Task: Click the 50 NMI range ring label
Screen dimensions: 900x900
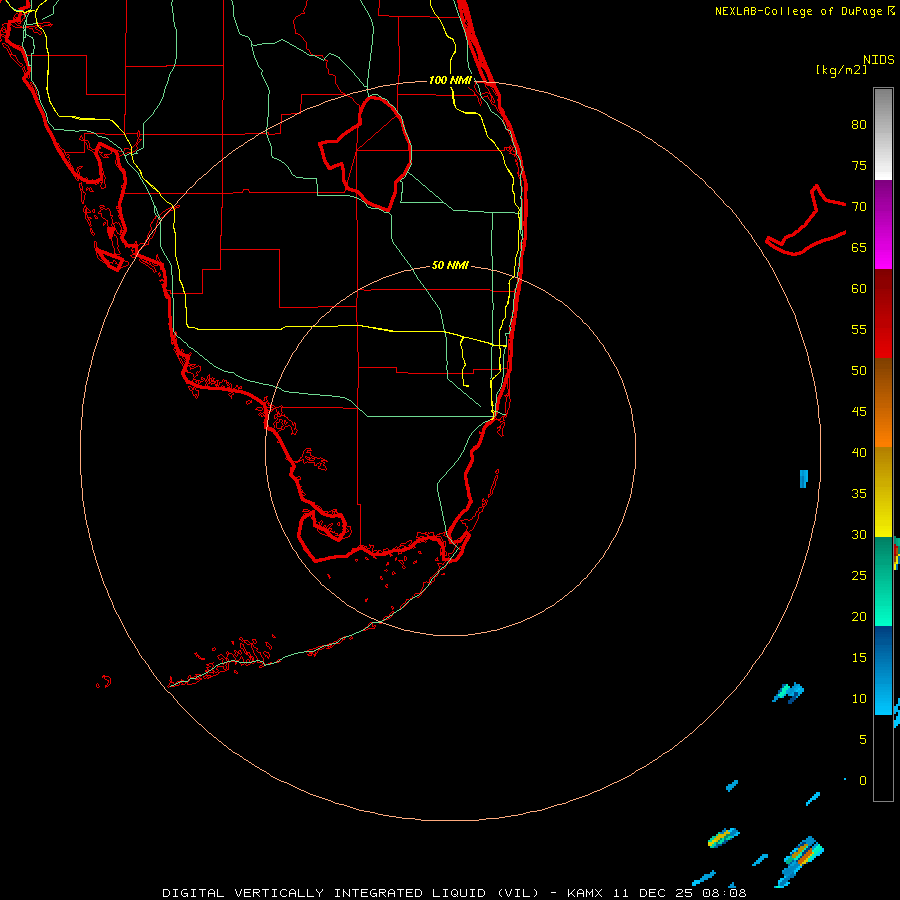Action: [450, 265]
